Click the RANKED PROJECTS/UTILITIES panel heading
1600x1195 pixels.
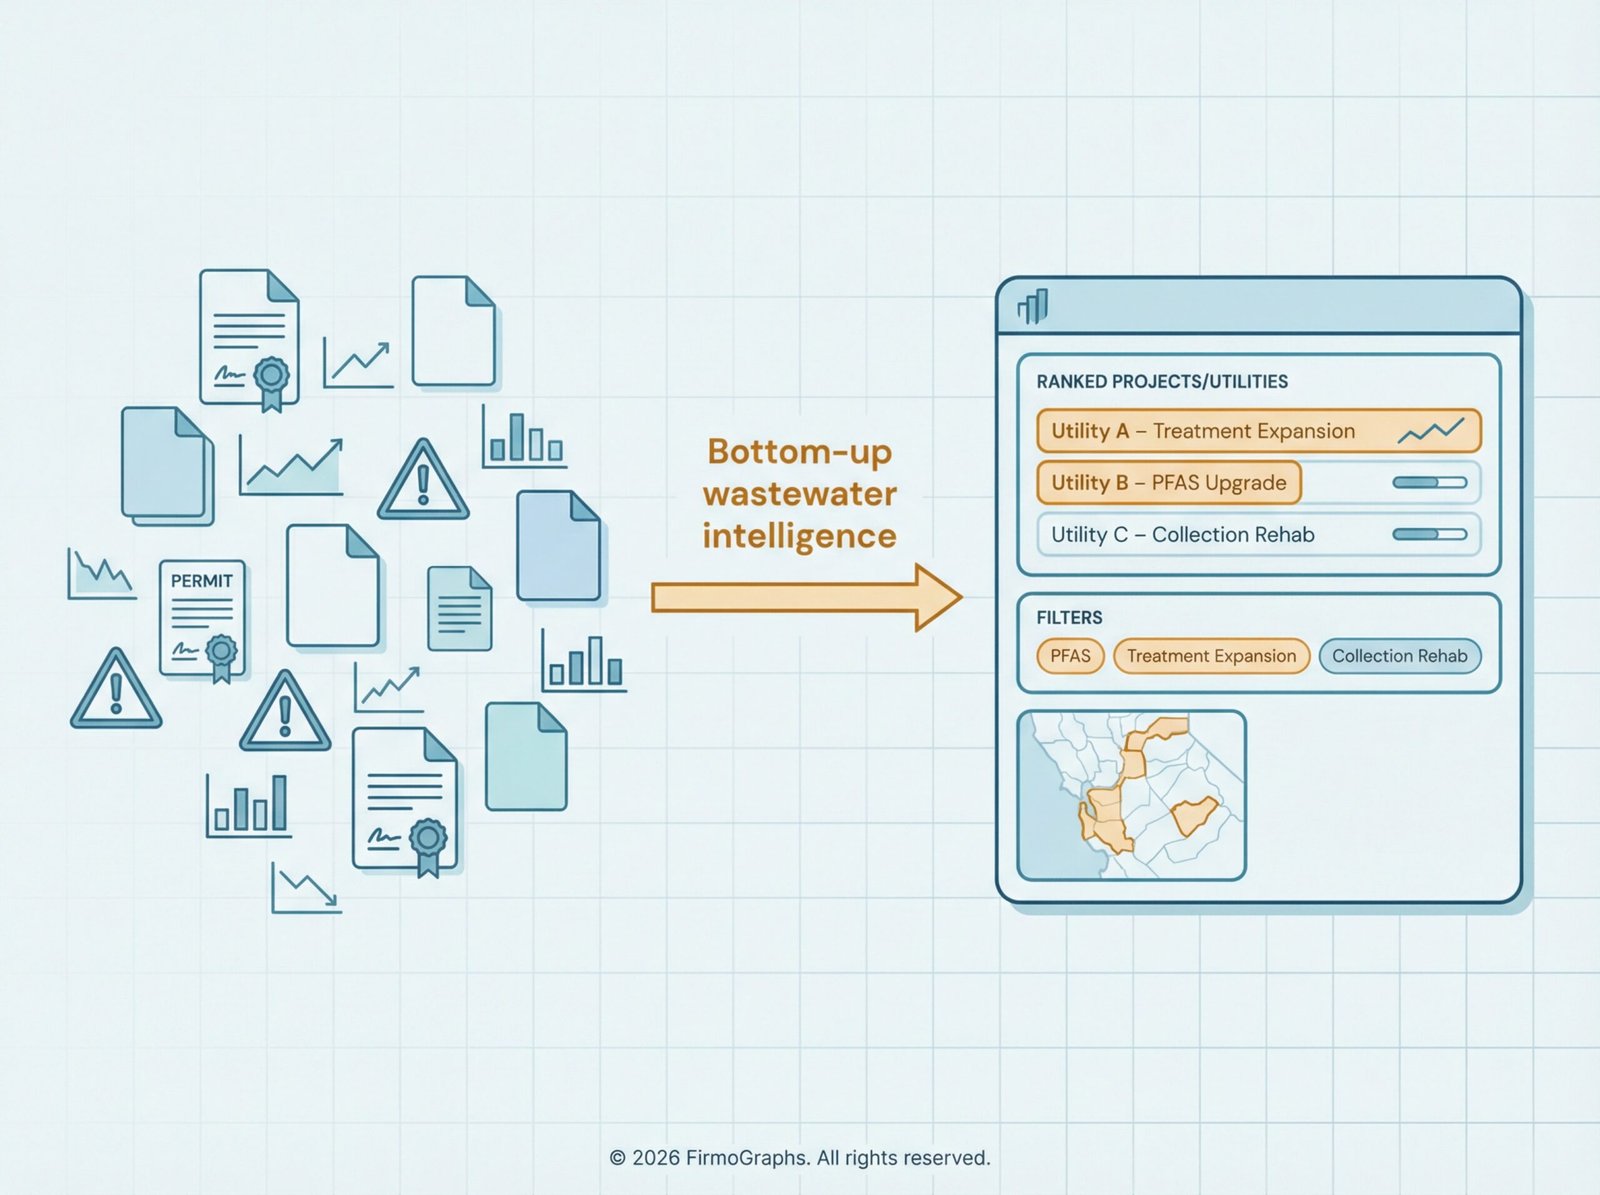[1162, 382]
